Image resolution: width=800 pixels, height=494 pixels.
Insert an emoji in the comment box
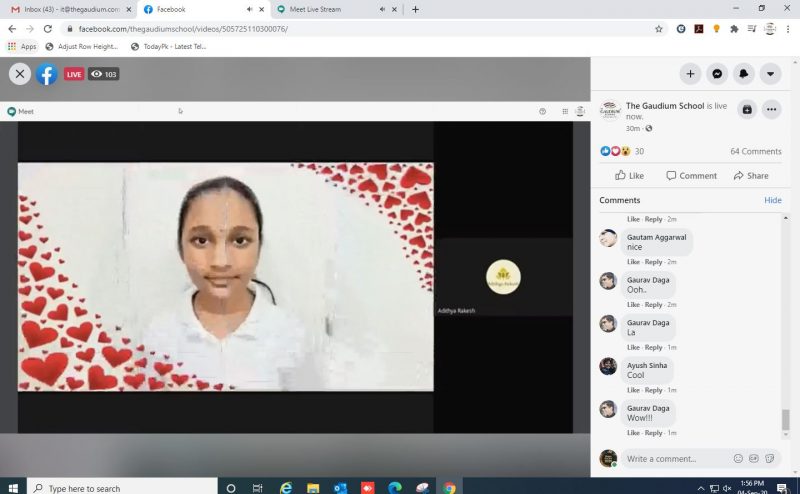point(738,458)
